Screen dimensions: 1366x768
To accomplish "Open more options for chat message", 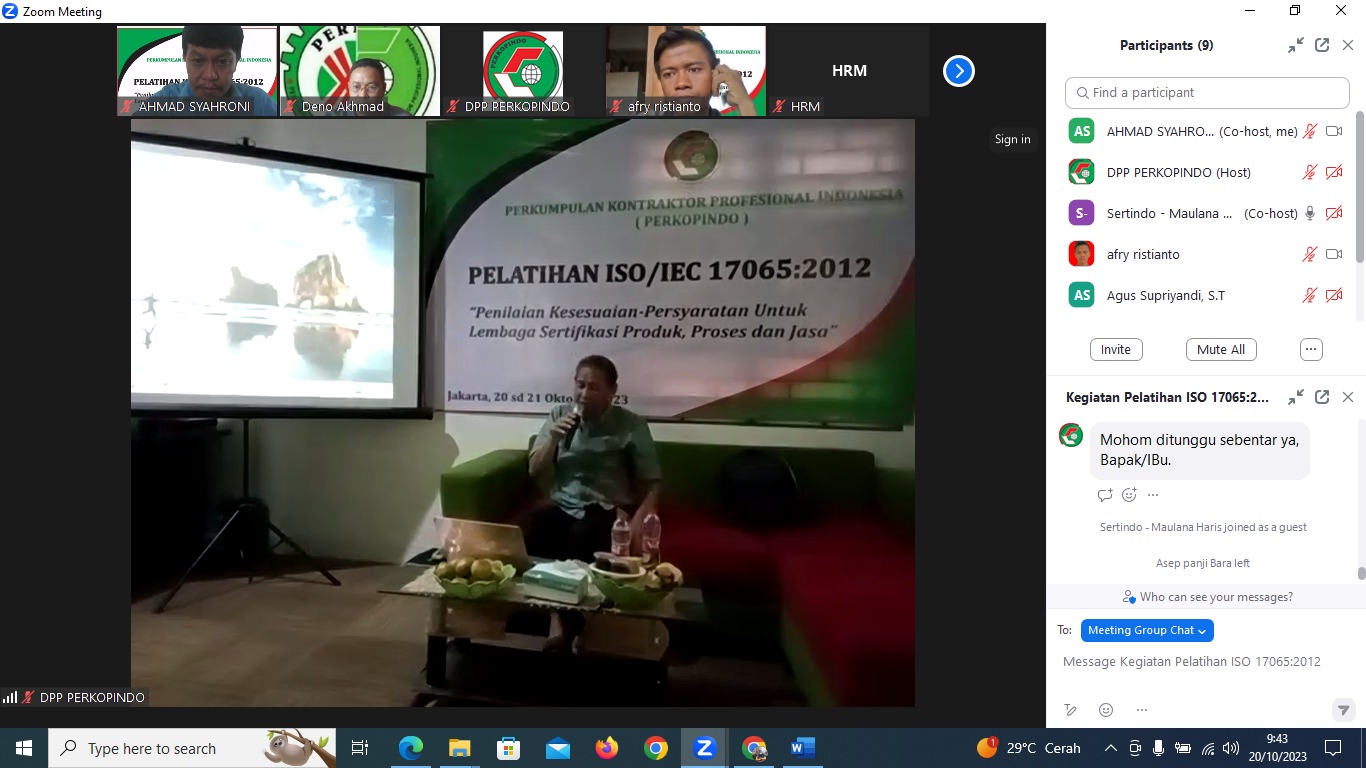I will tap(1153, 495).
